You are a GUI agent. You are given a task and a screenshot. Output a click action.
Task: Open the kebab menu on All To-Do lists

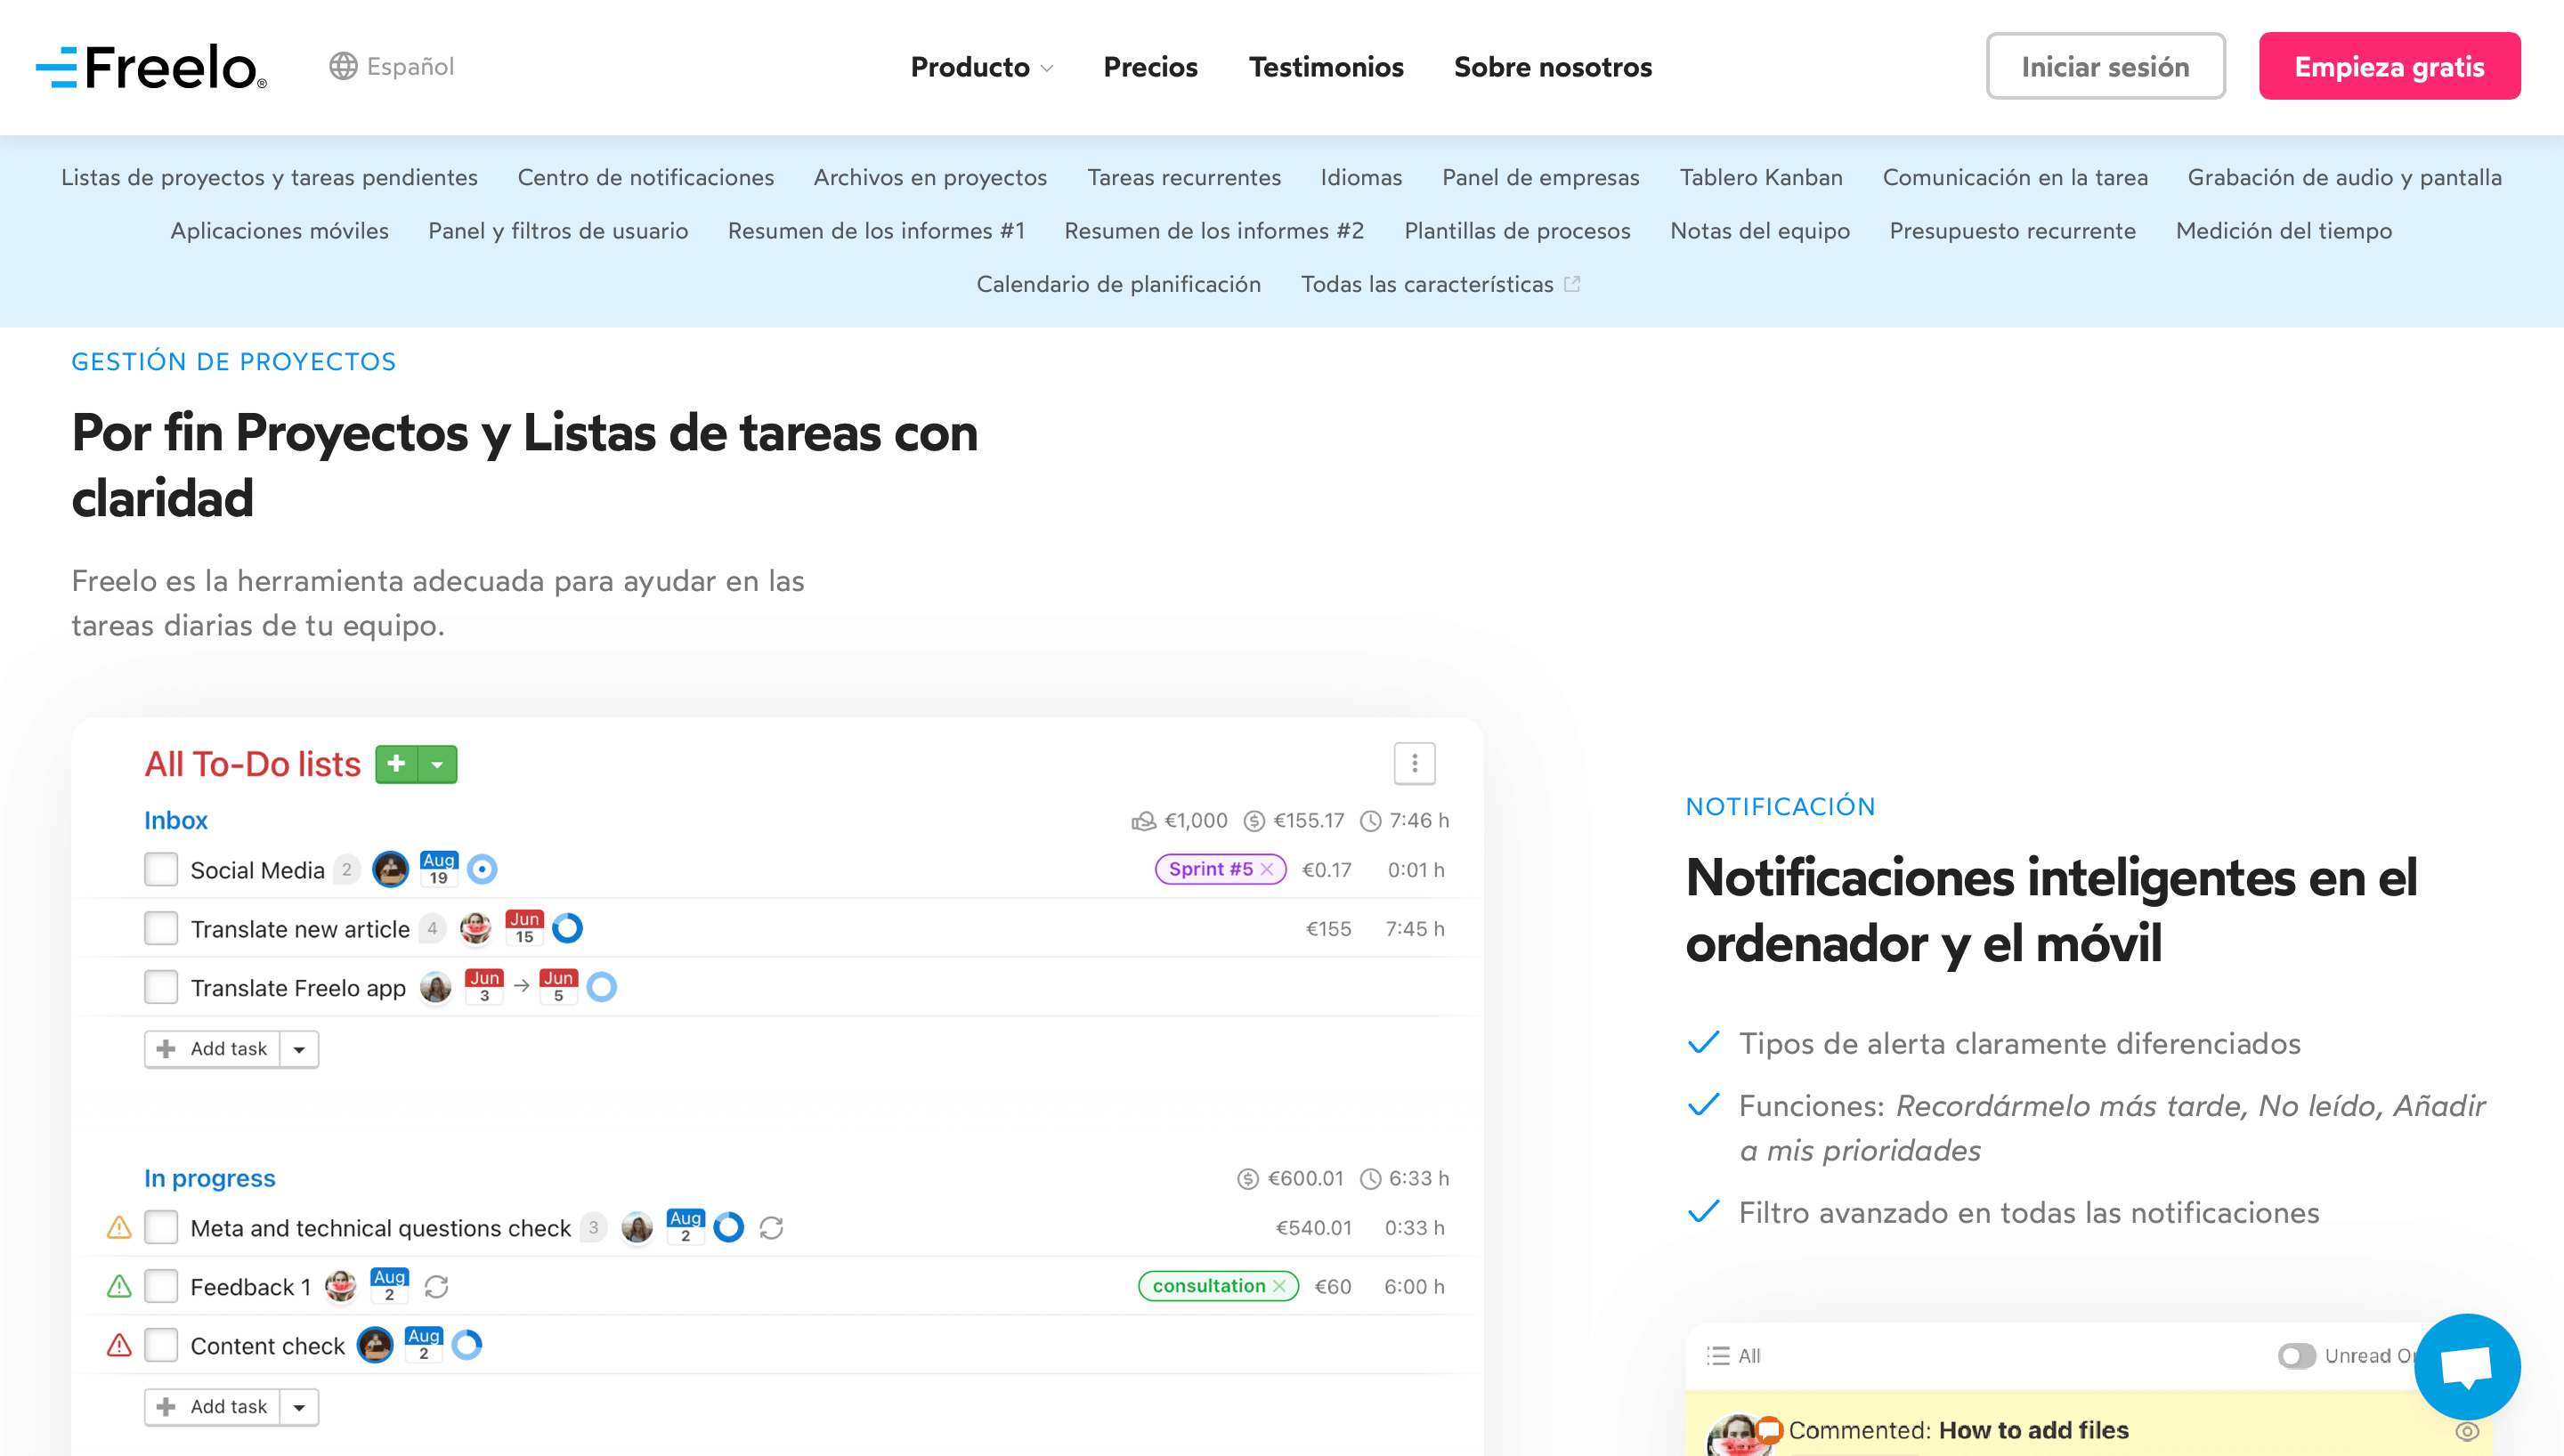tap(1414, 763)
